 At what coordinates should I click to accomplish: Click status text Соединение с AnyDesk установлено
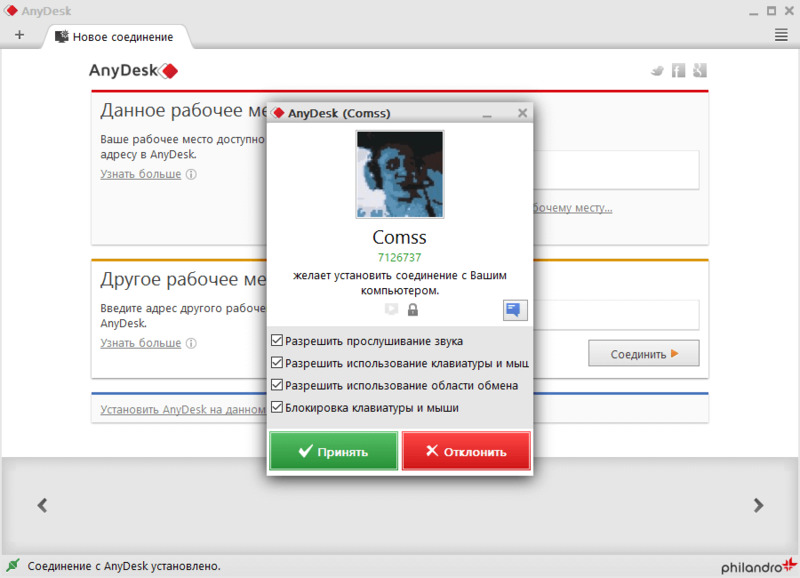pyautogui.click(x=124, y=566)
